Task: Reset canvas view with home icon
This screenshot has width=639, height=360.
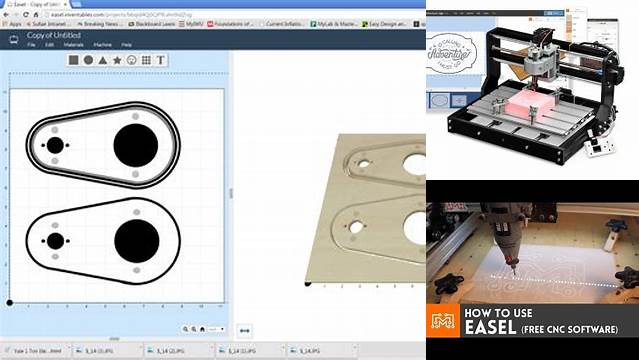Action: pos(202,329)
